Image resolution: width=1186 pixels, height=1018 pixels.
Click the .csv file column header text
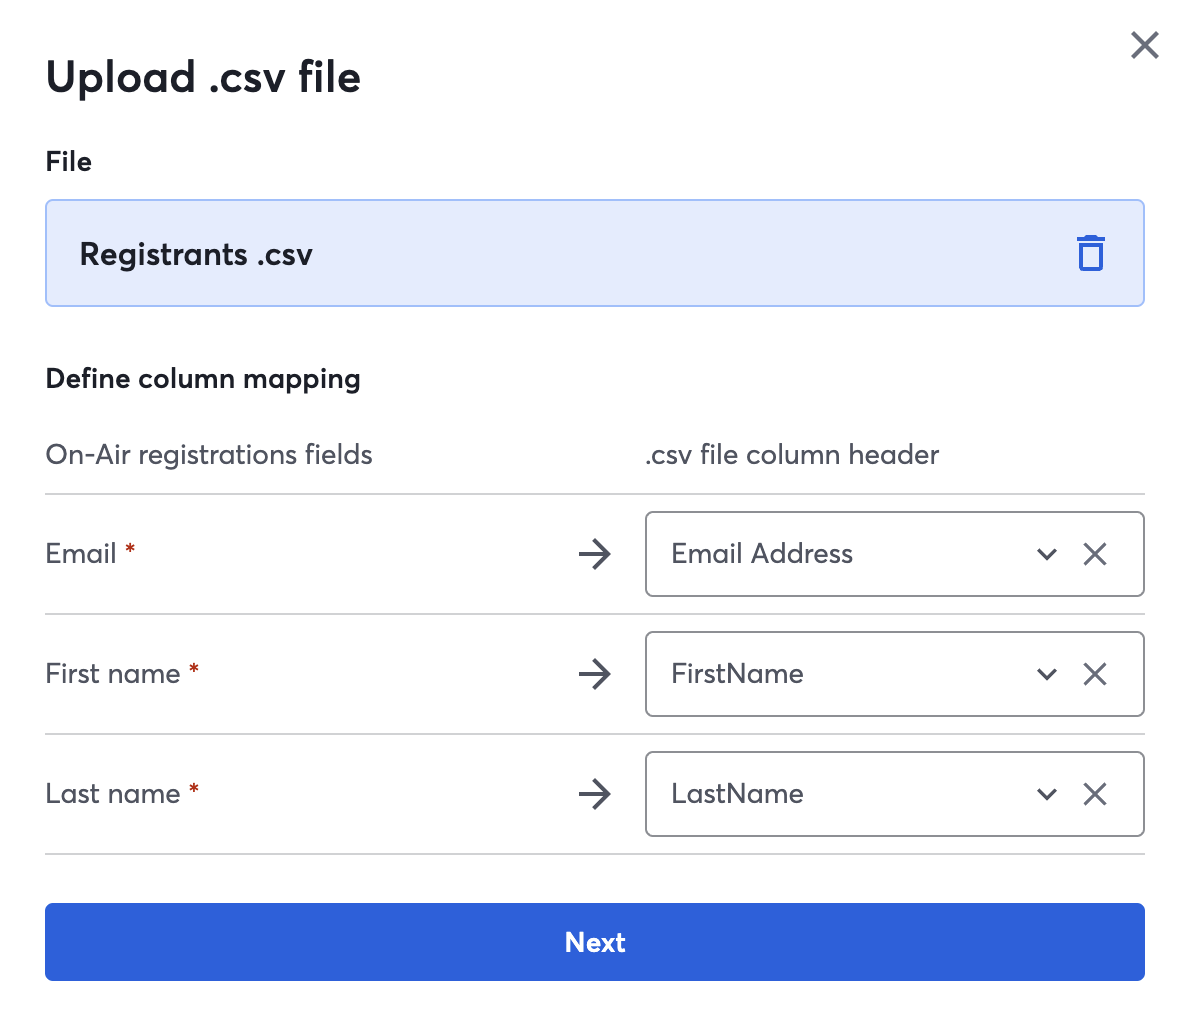click(x=792, y=455)
